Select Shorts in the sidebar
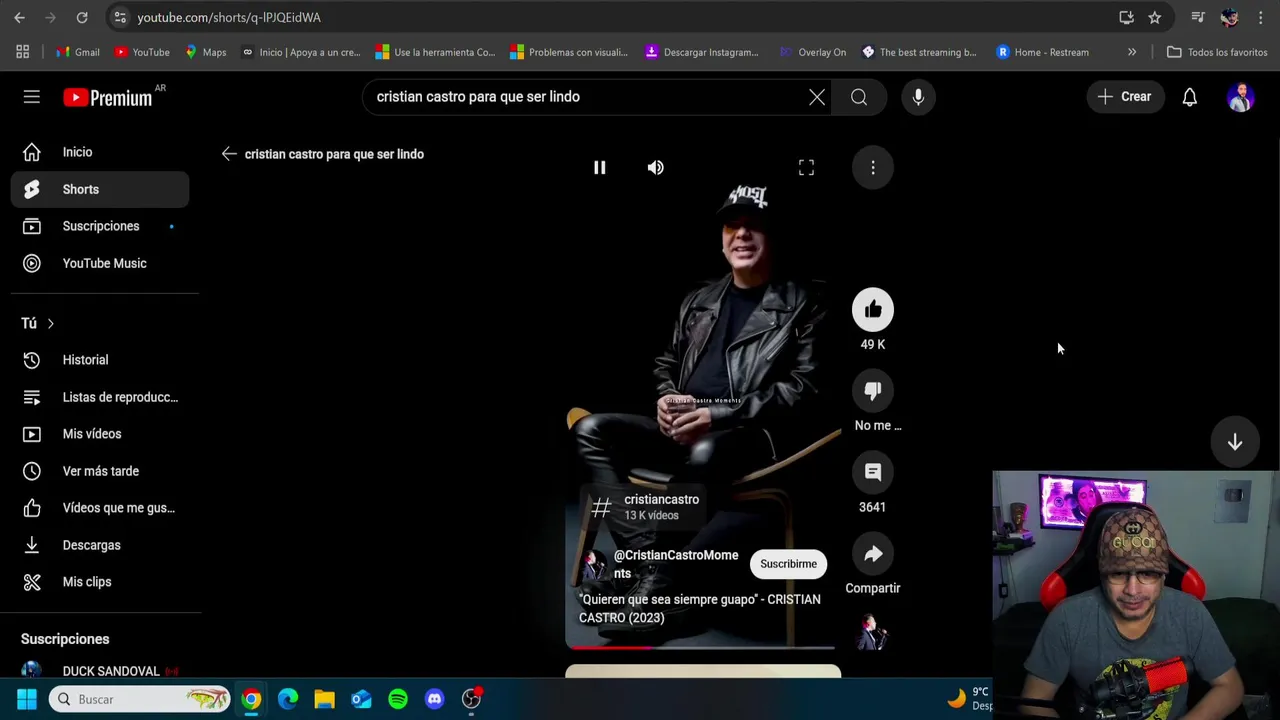This screenshot has height=720, width=1280. coord(100,189)
